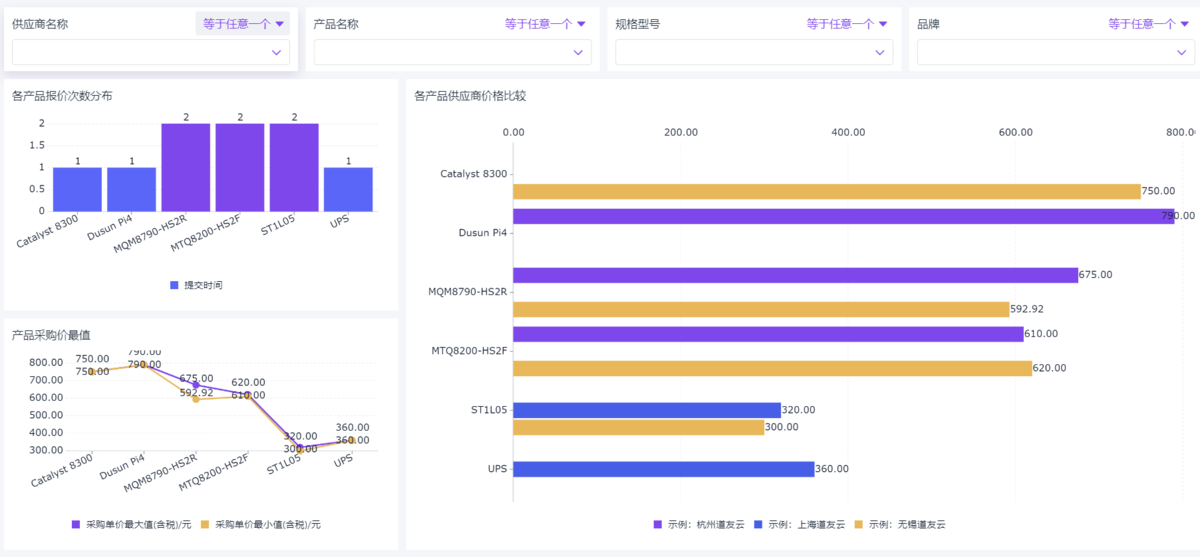Click the UPS bar in 各产品报价次数分布
The width and height of the screenshot is (1200, 557).
coord(348,189)
